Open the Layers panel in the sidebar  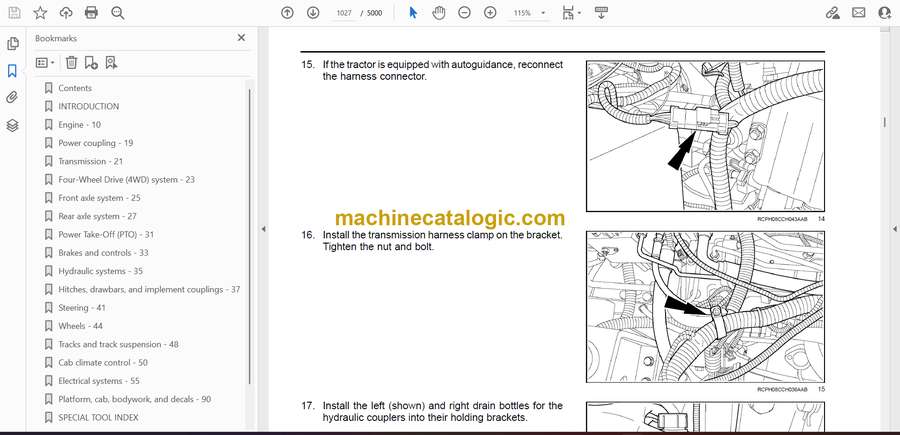[13, 125]
